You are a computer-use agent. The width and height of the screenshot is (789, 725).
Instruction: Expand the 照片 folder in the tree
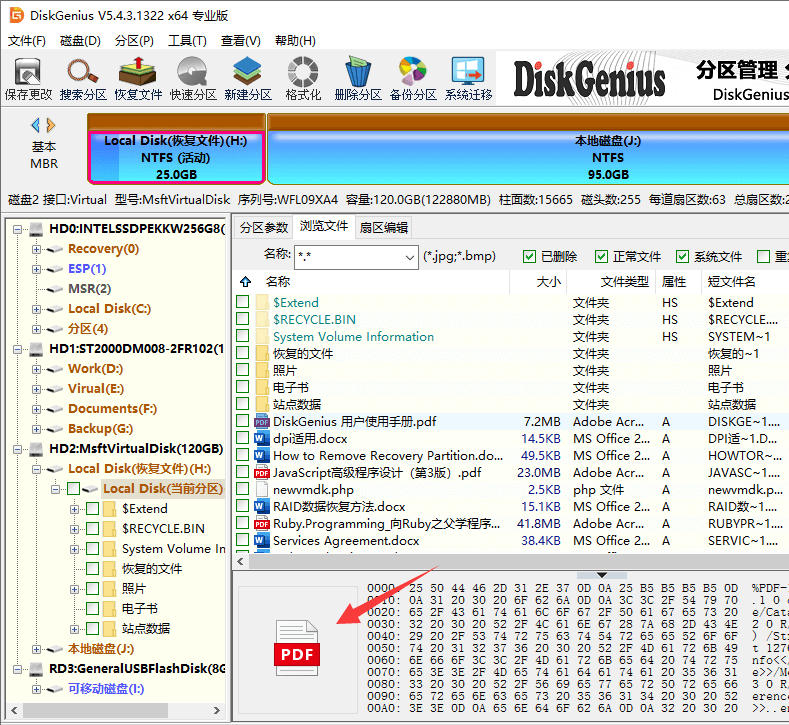(x=74, y=589)
